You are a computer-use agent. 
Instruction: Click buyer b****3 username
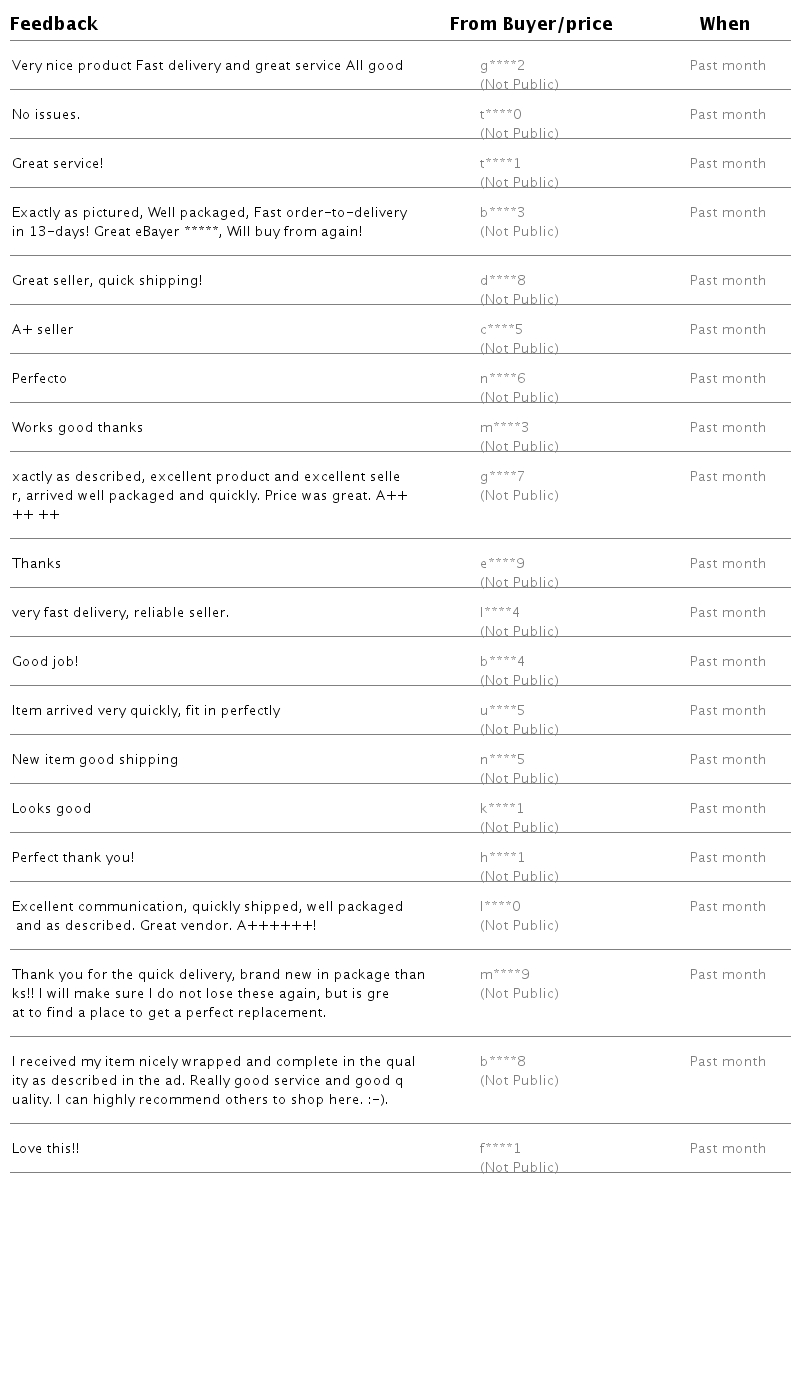[x=503, y=213]
